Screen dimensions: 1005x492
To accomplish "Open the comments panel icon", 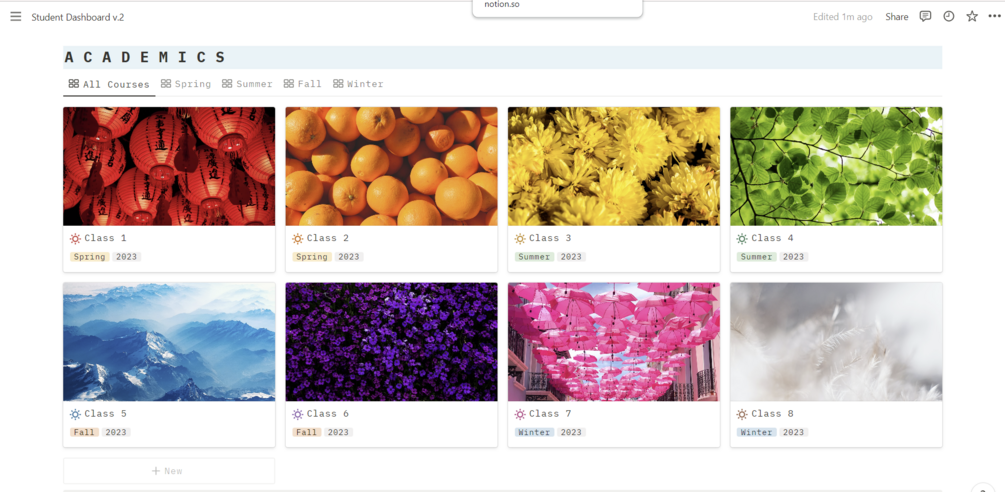I will point(925,17).
